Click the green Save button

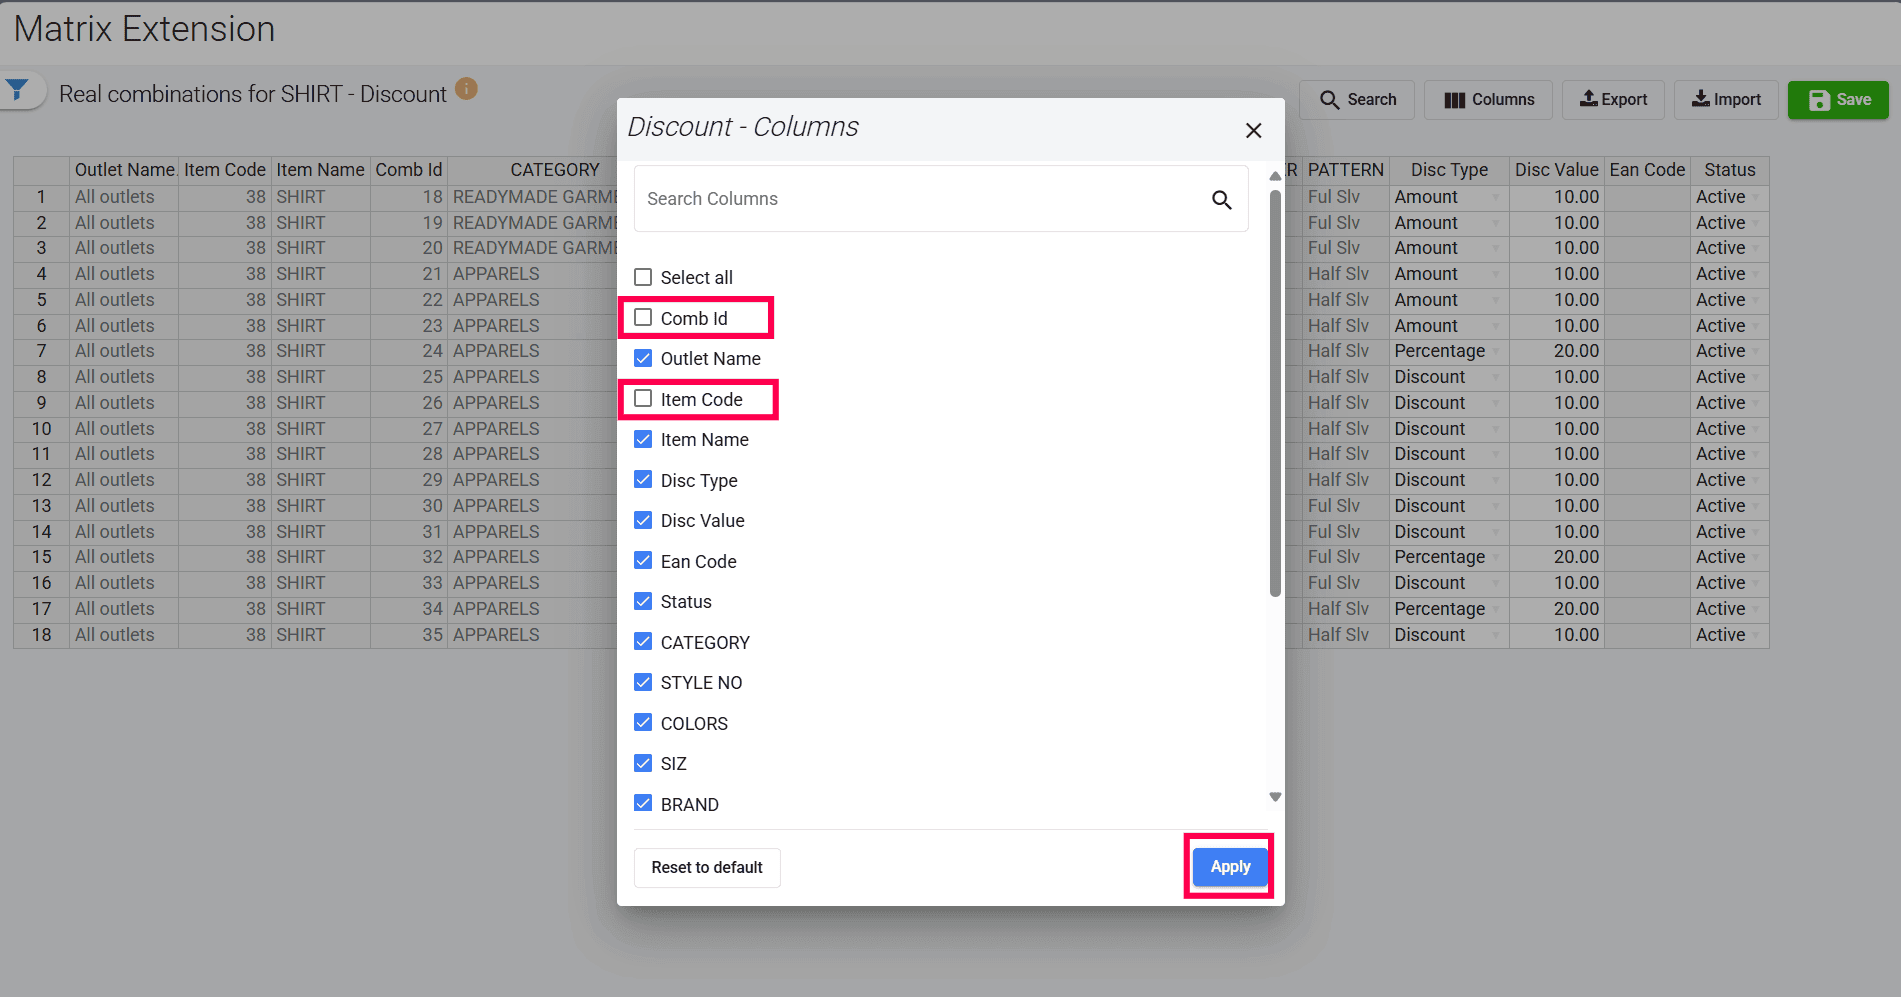(x=1838, y=100)
